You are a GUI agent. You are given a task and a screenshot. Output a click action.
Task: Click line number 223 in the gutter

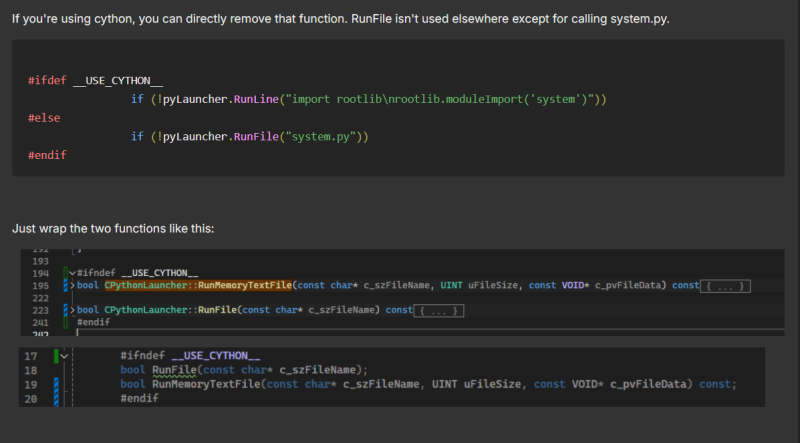(x=40, y=311)
